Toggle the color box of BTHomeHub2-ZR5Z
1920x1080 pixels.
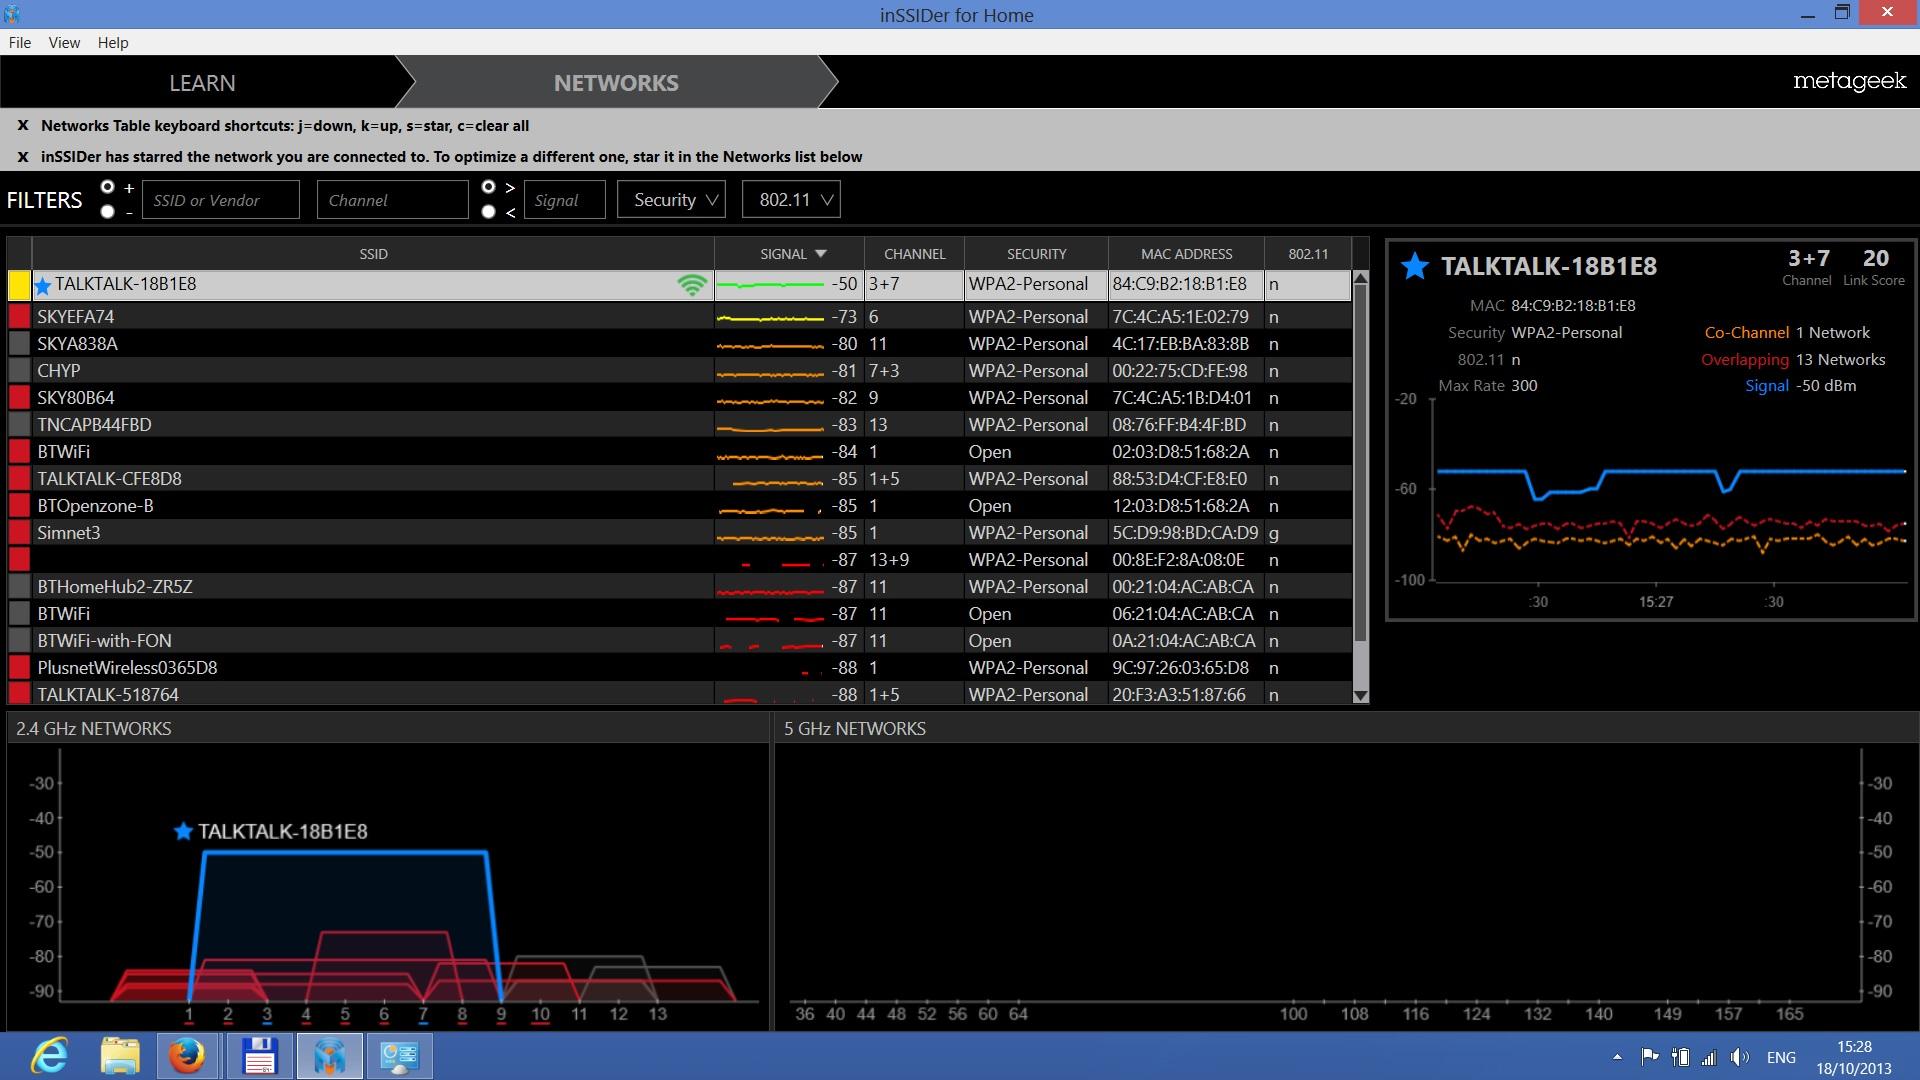coord(19,587)
